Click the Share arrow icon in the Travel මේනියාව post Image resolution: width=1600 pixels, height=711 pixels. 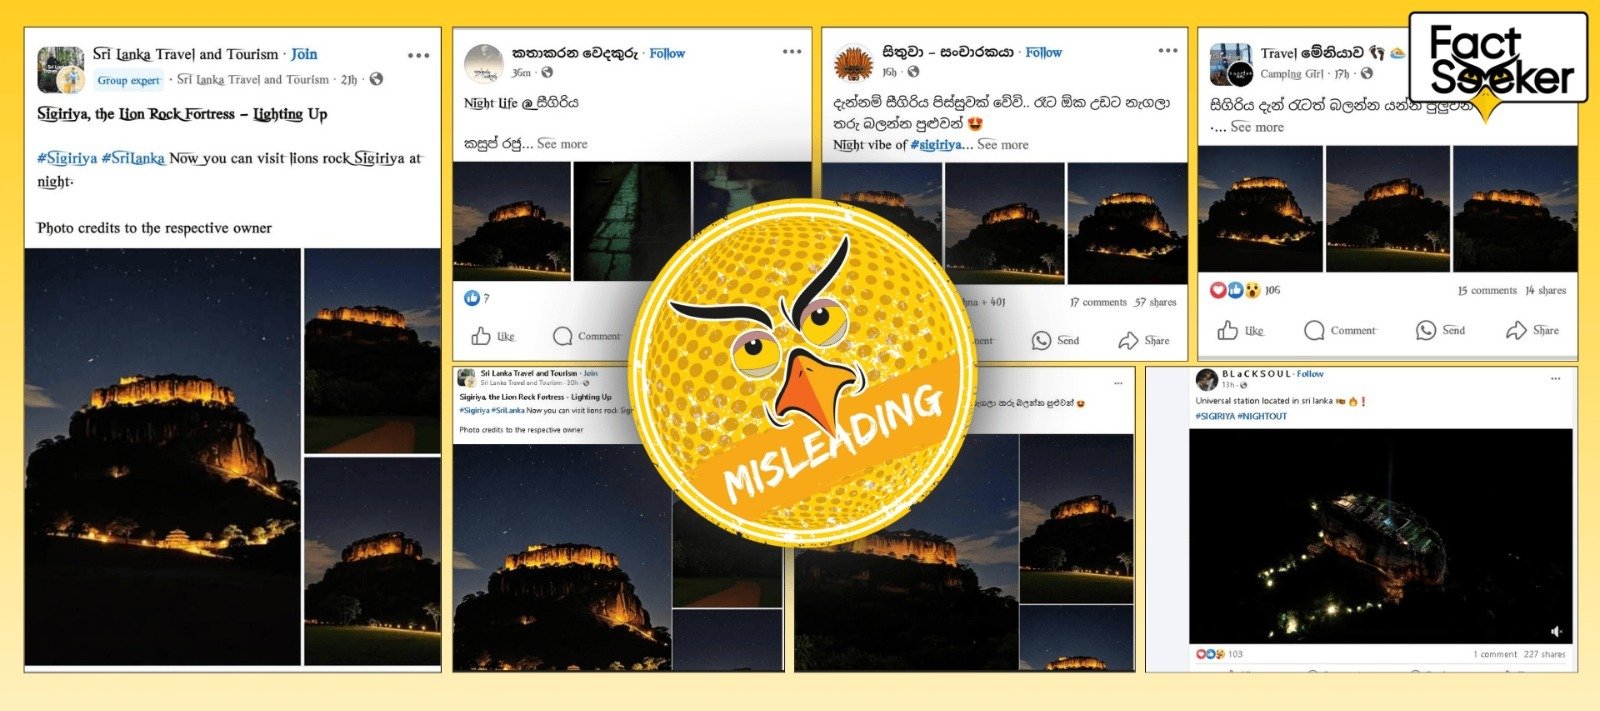1516,330
